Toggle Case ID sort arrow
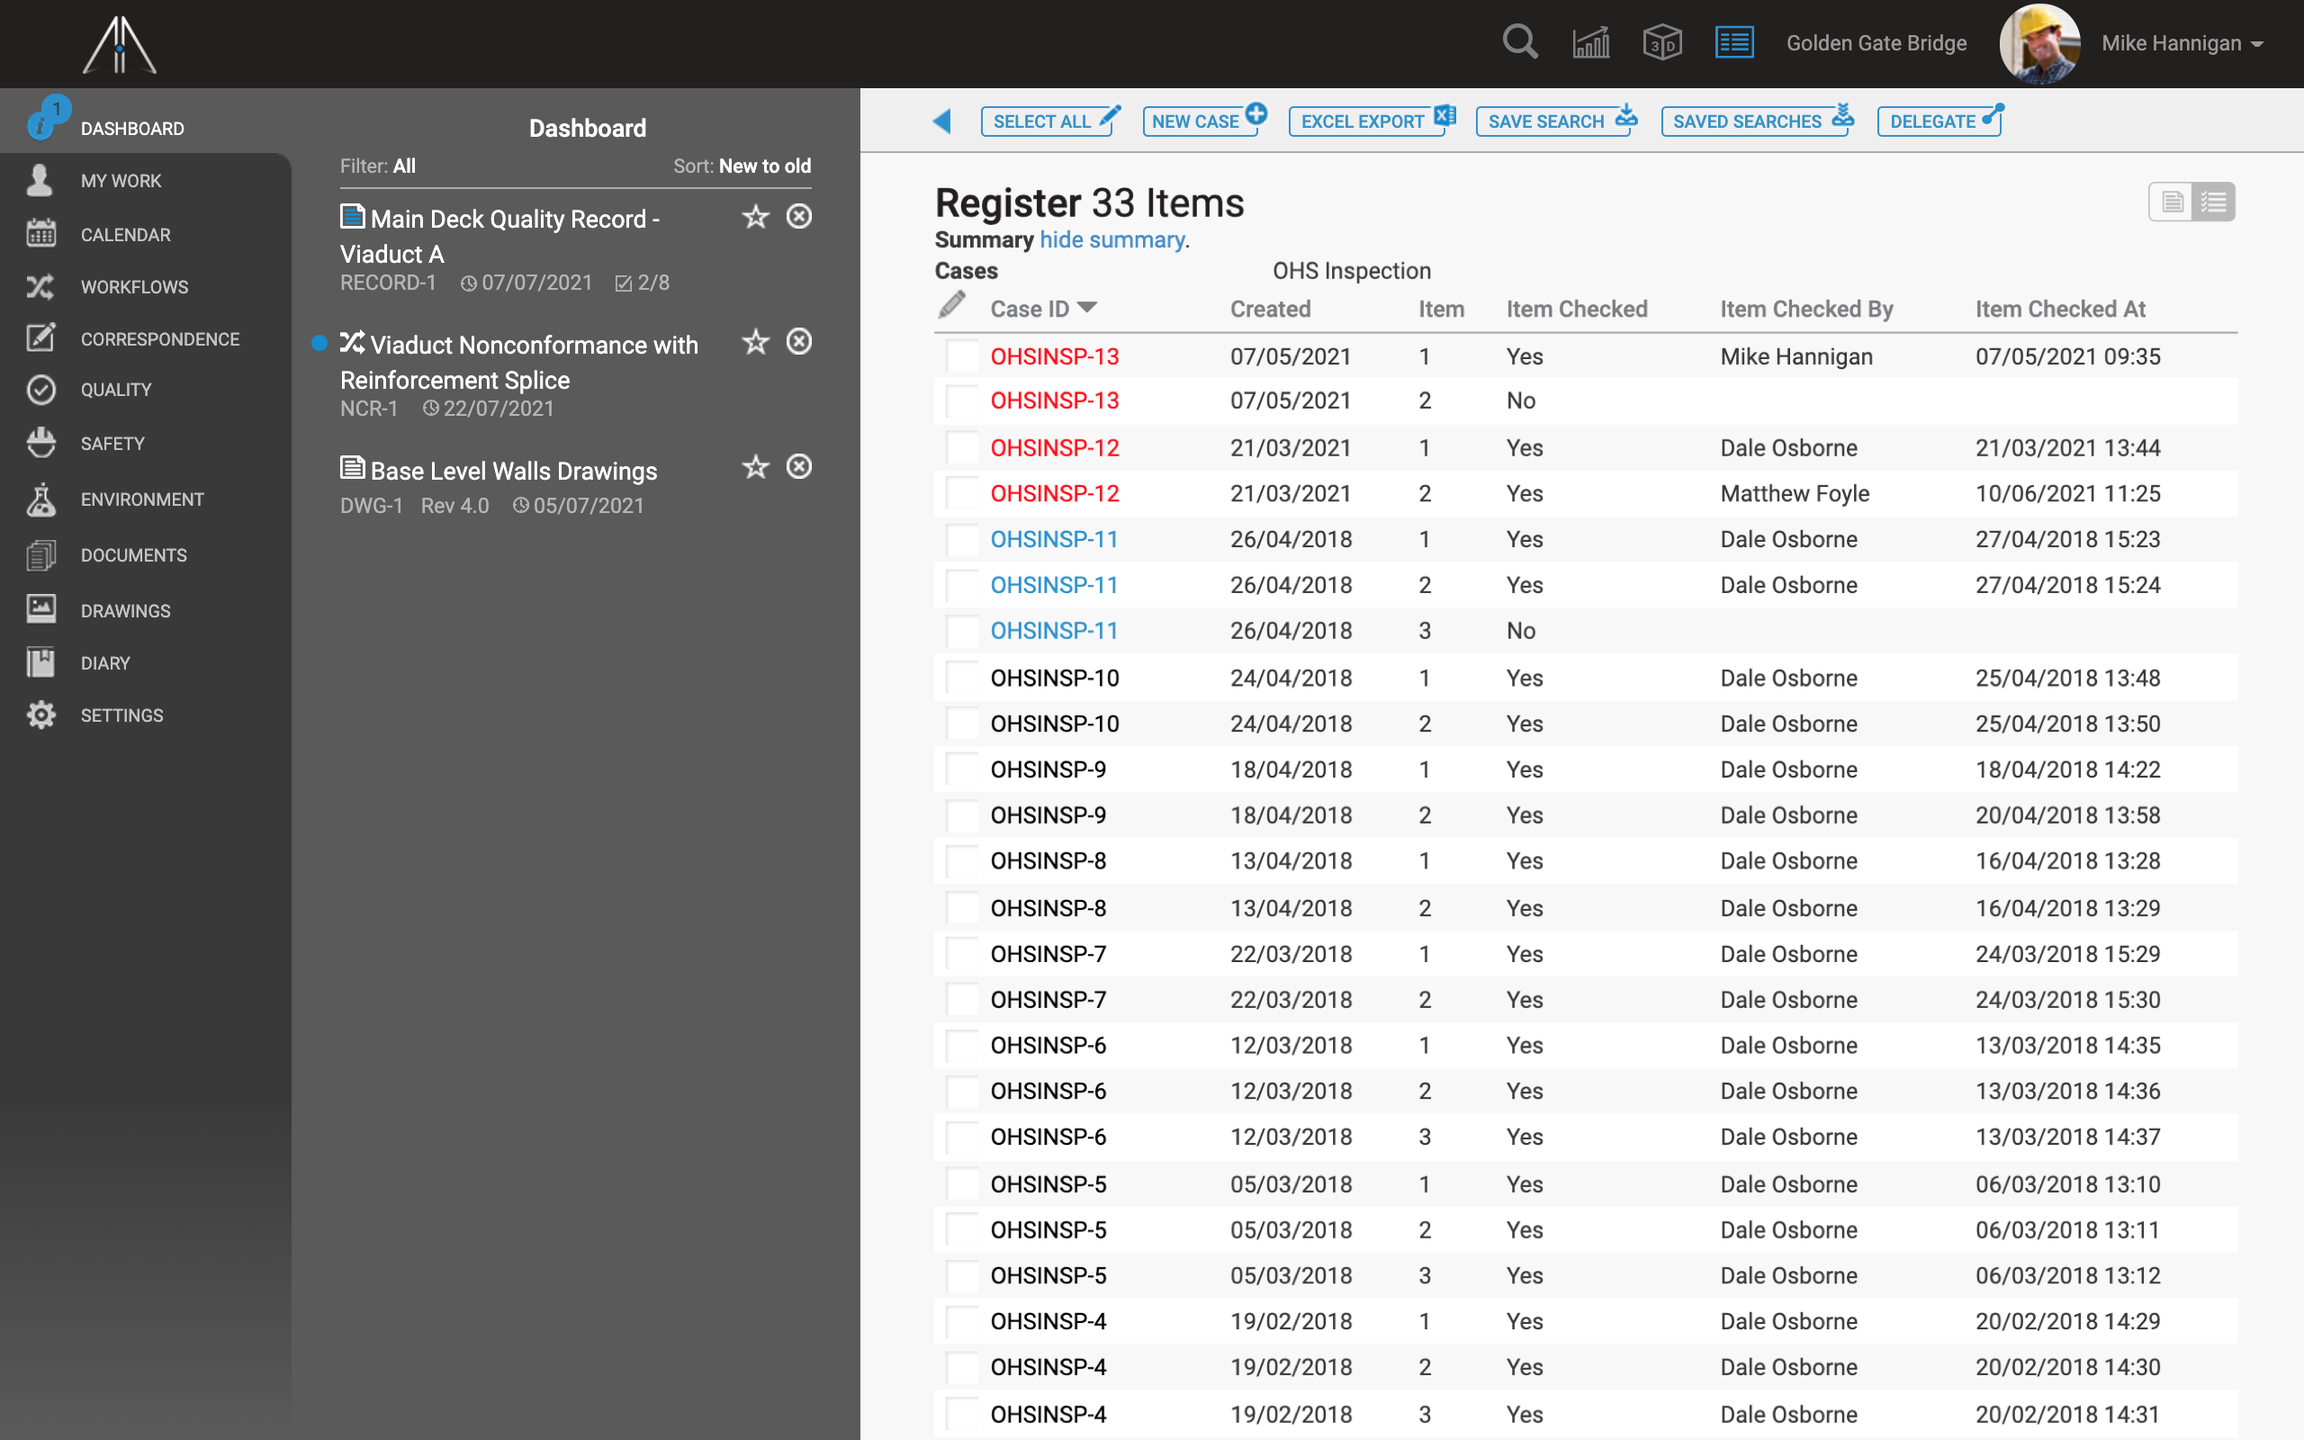Viewport: 2304px width, 1440px height. click(x=1087, y=308)
